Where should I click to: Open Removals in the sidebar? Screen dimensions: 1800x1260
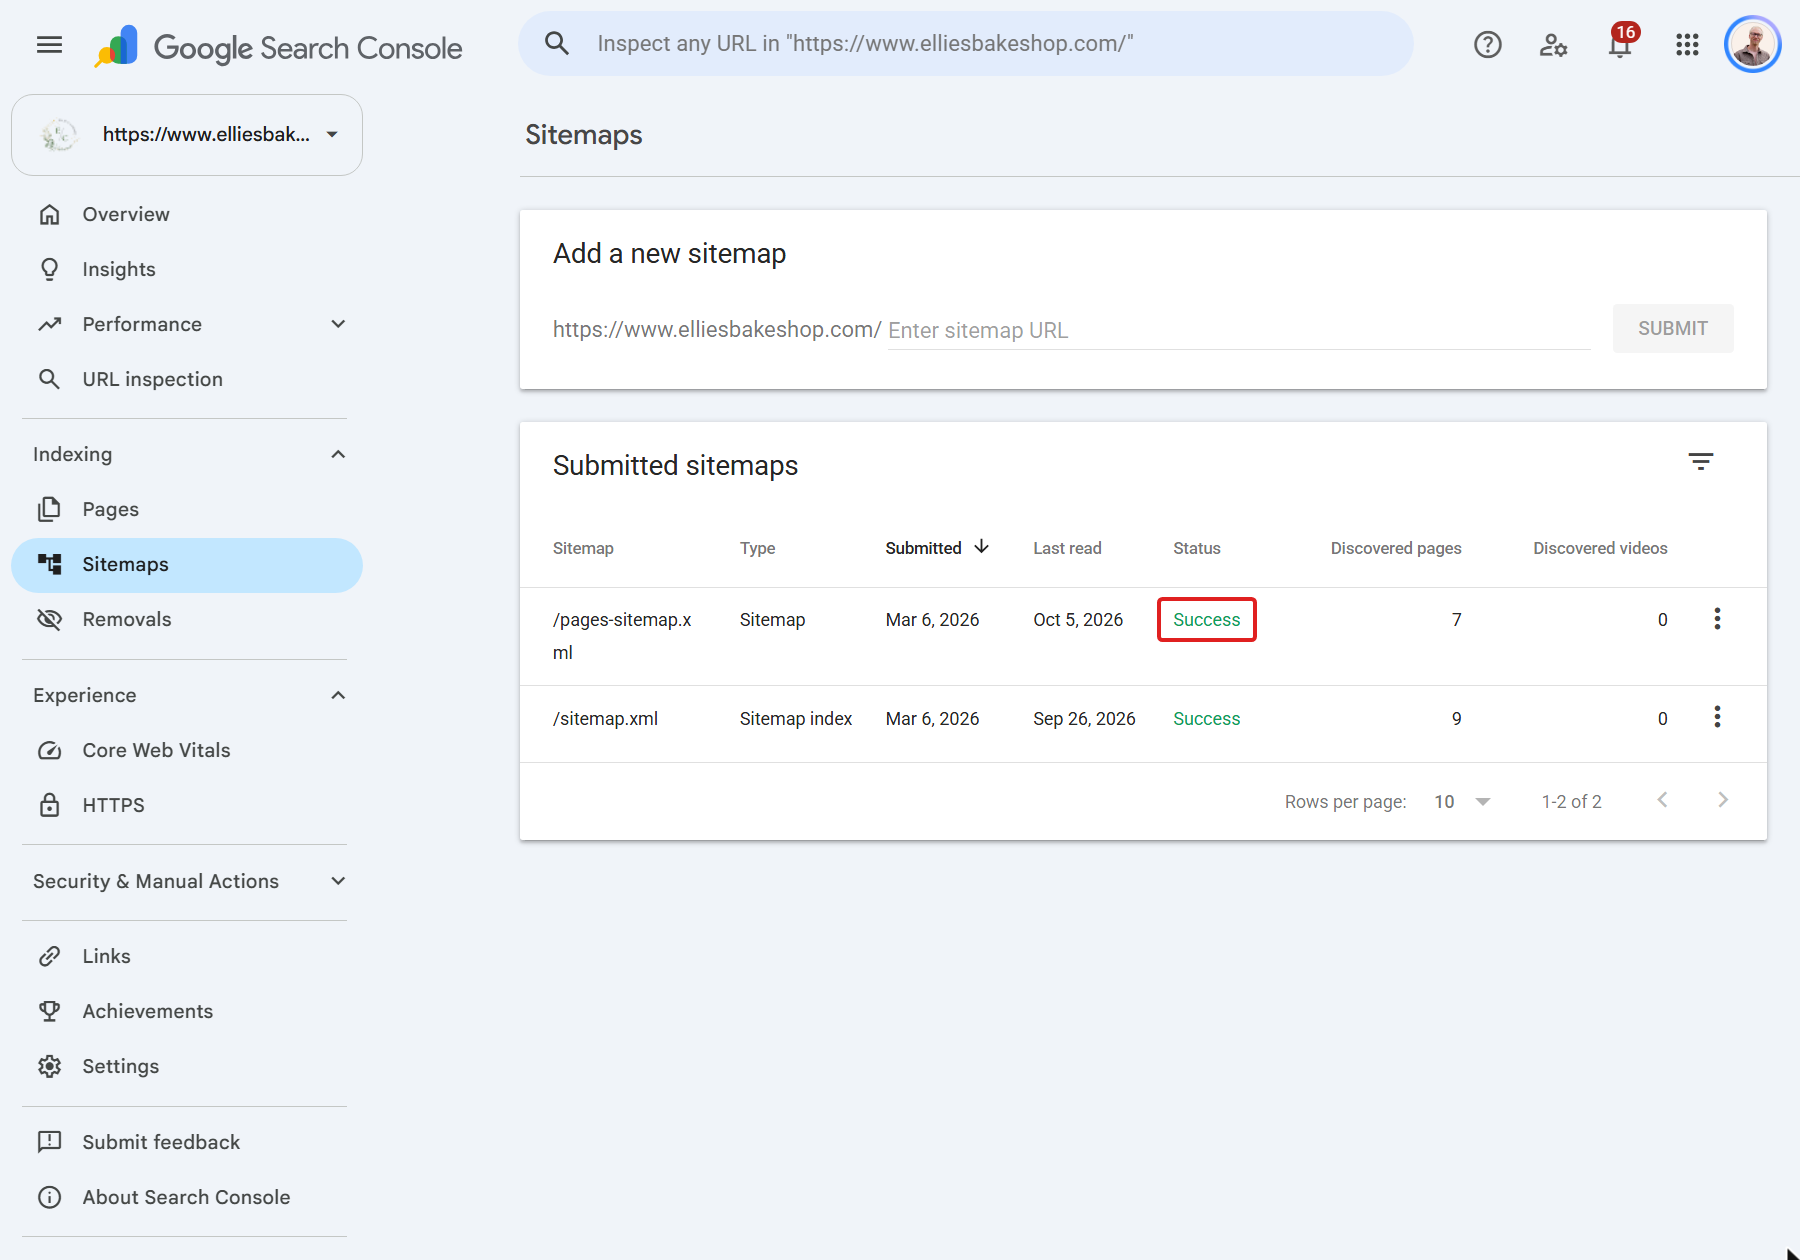point(187,619)
